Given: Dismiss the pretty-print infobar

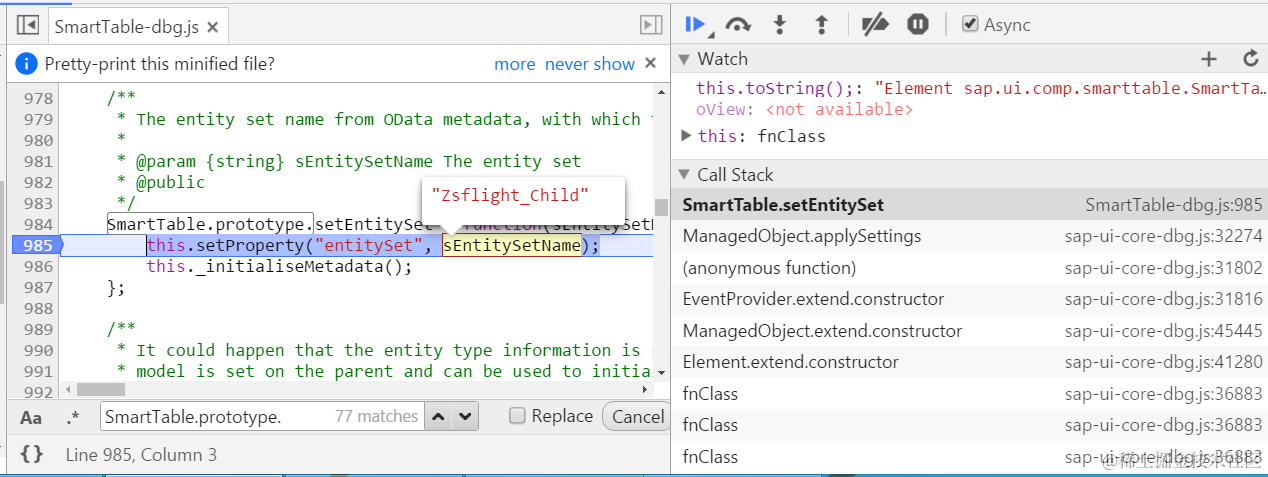Looking at the screenshot, I should [x=650, y=63].
